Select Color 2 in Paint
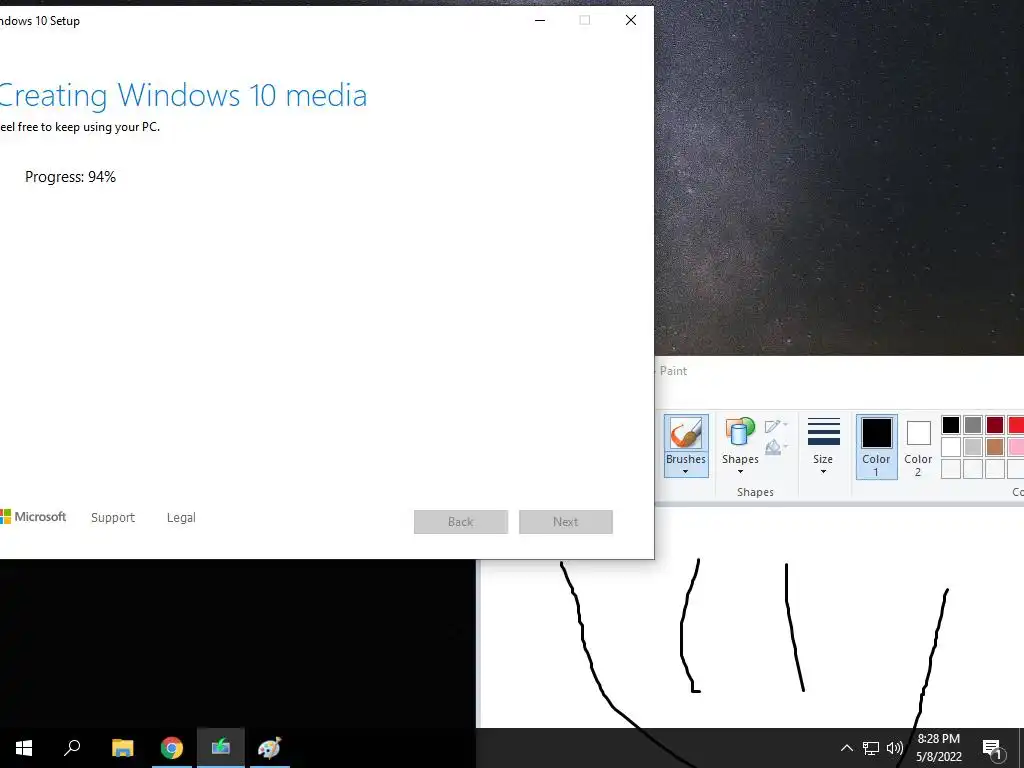 (918, 447)
